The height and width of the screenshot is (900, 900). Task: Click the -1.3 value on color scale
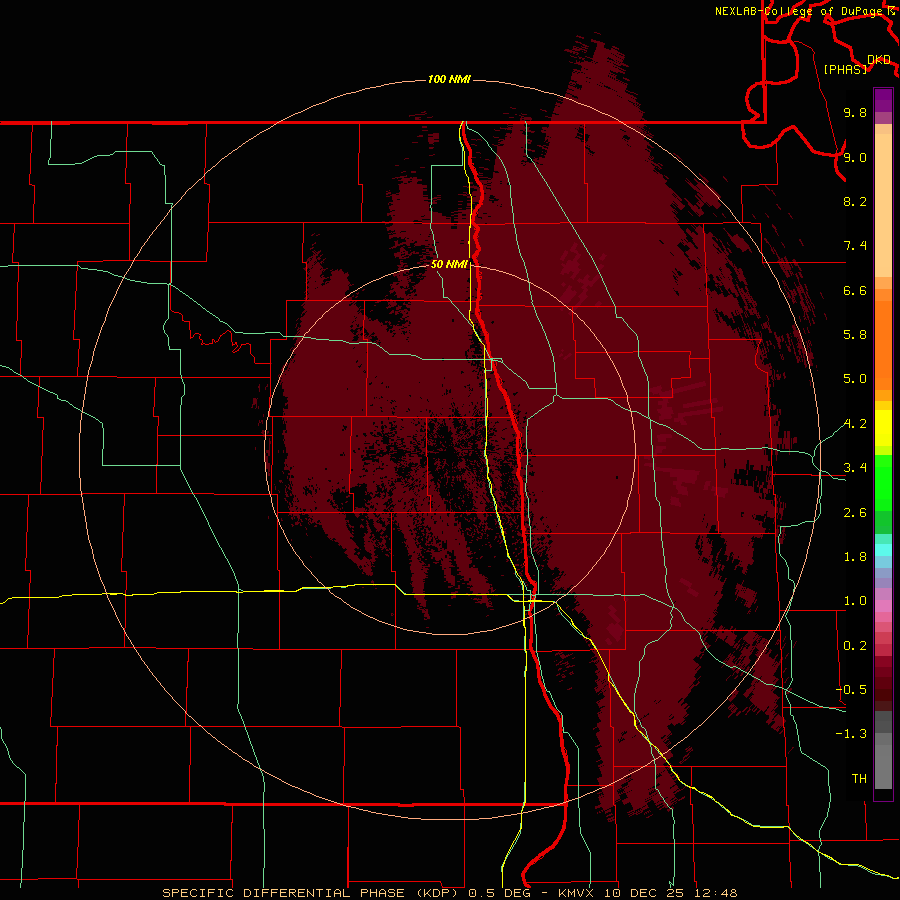851,734
